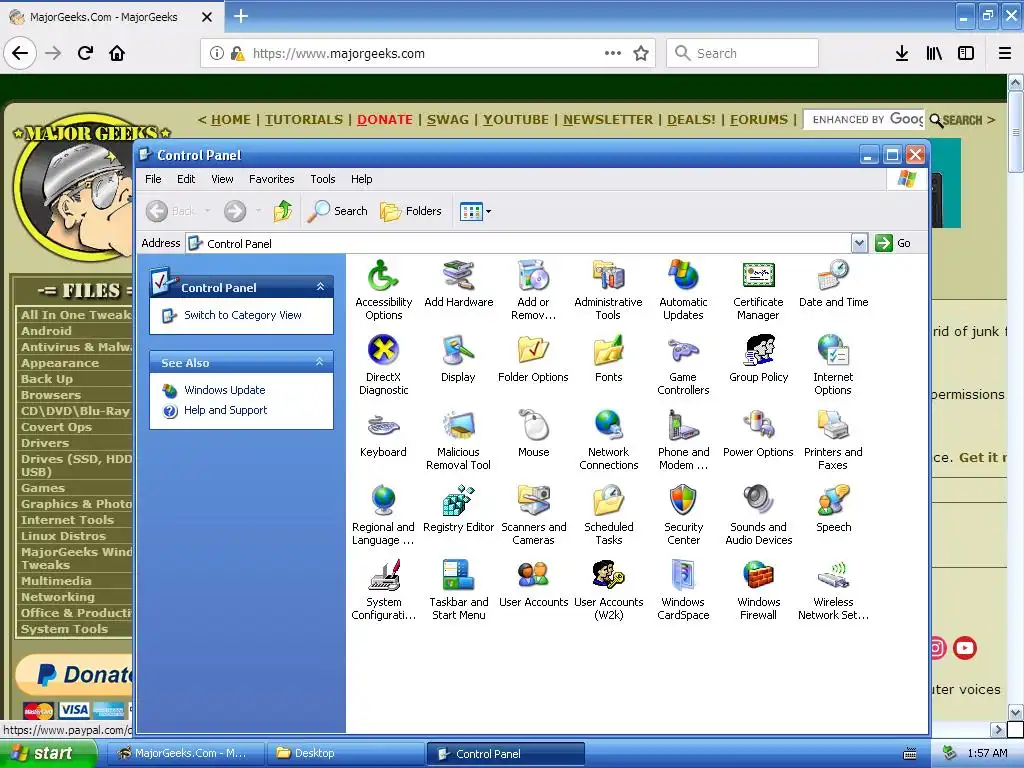This screenshot has height=768, width=1024.
Task: Open the Windows Start button
Action: pos(48,754)
